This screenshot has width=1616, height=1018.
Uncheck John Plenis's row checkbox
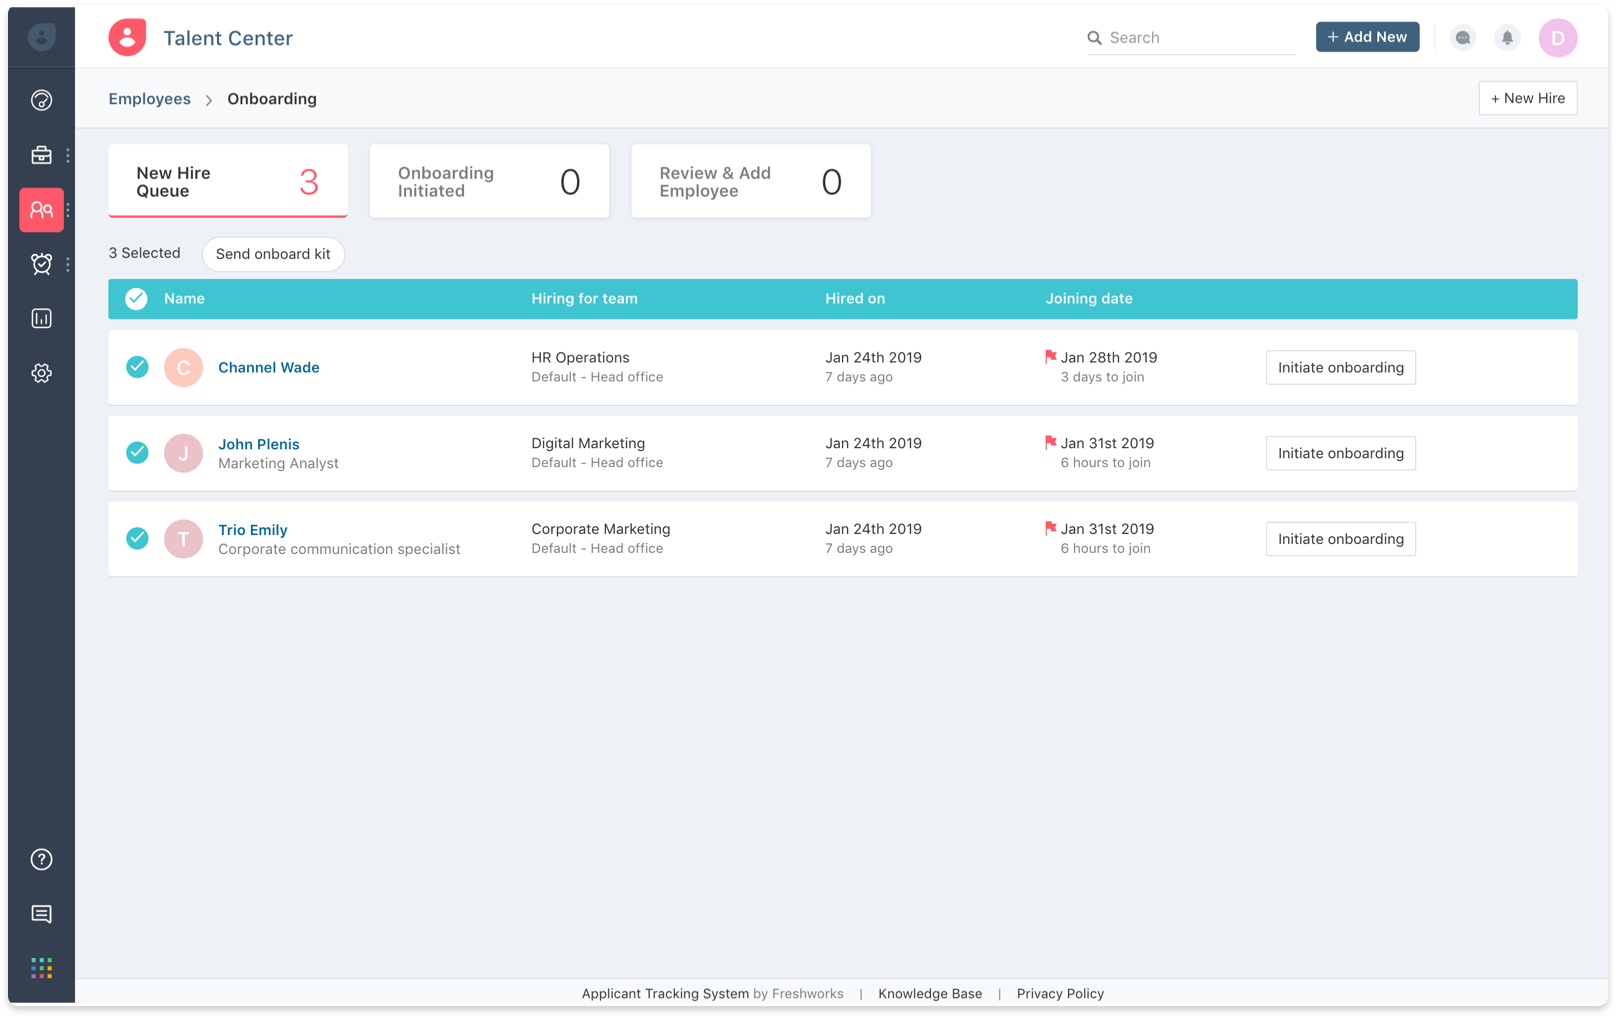pyautogui.click(x=137, y=453)
